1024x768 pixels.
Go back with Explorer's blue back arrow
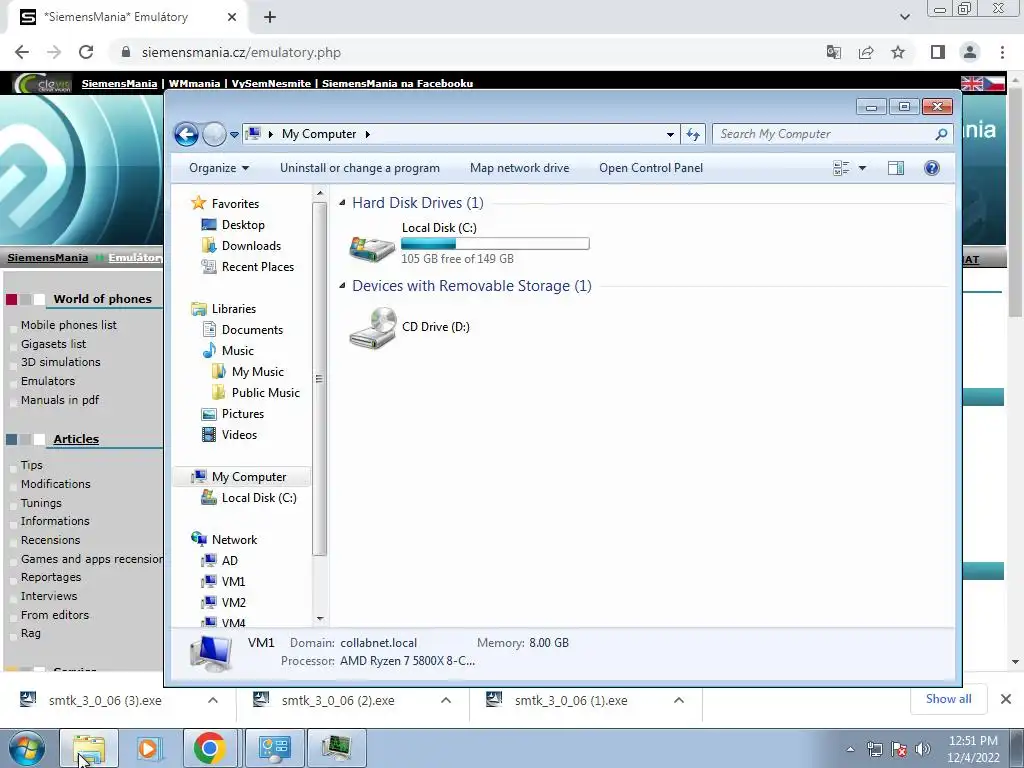tap(186, 135)
